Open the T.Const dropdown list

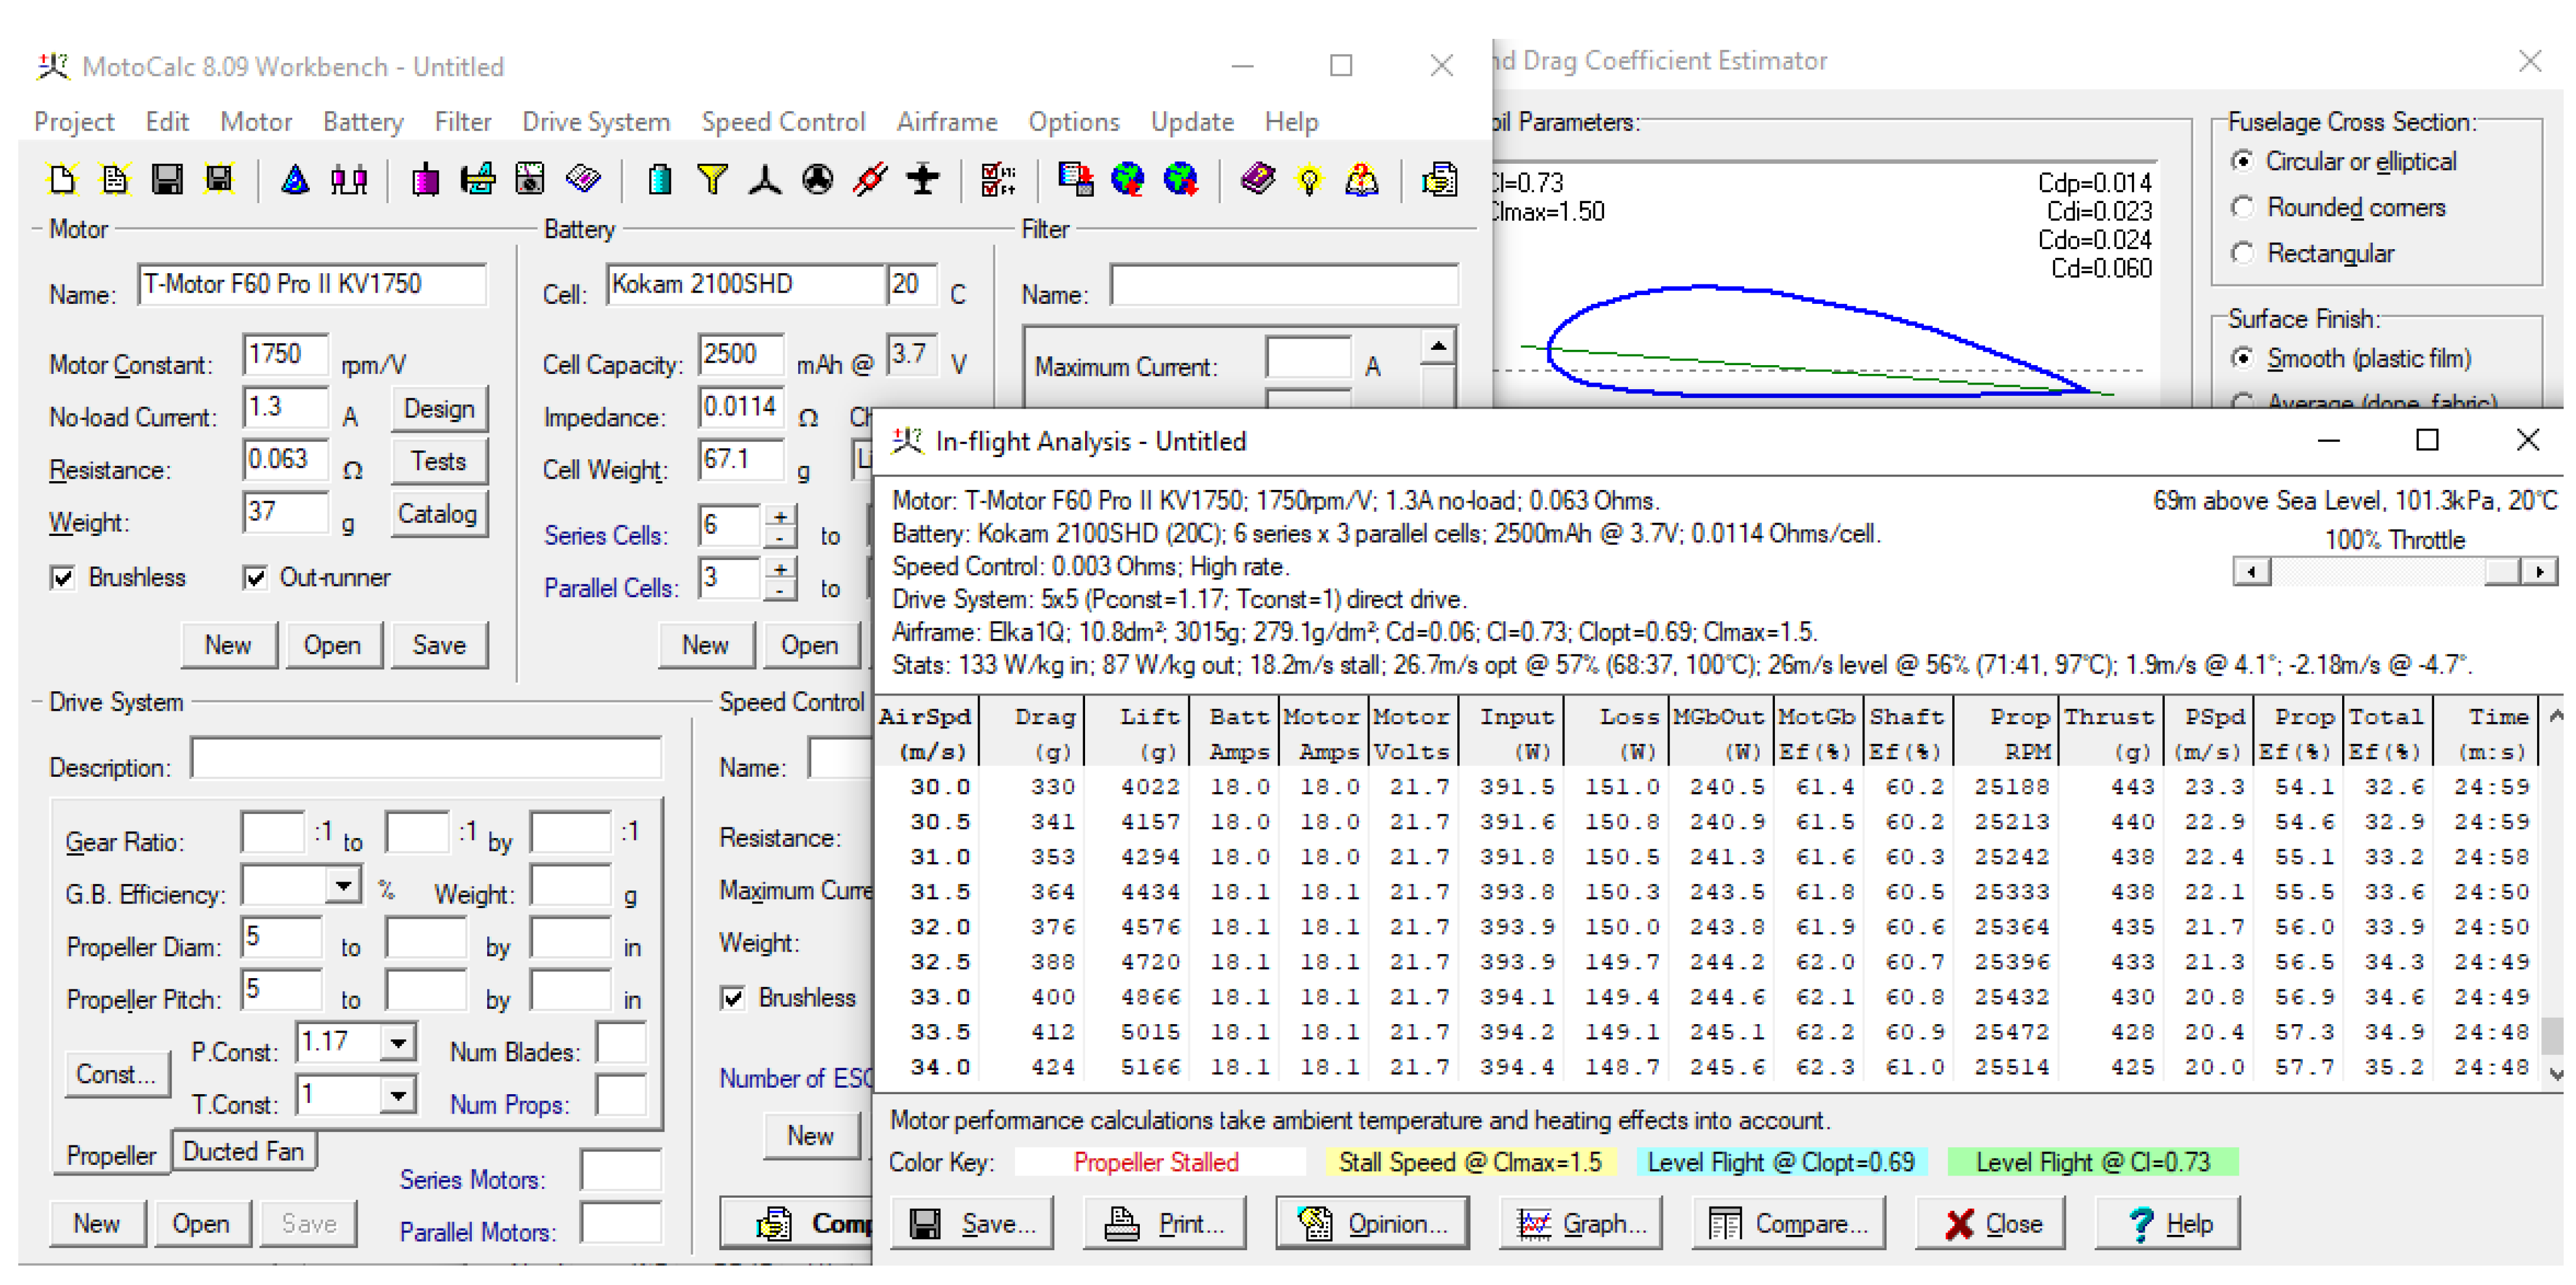(398, 1095)
